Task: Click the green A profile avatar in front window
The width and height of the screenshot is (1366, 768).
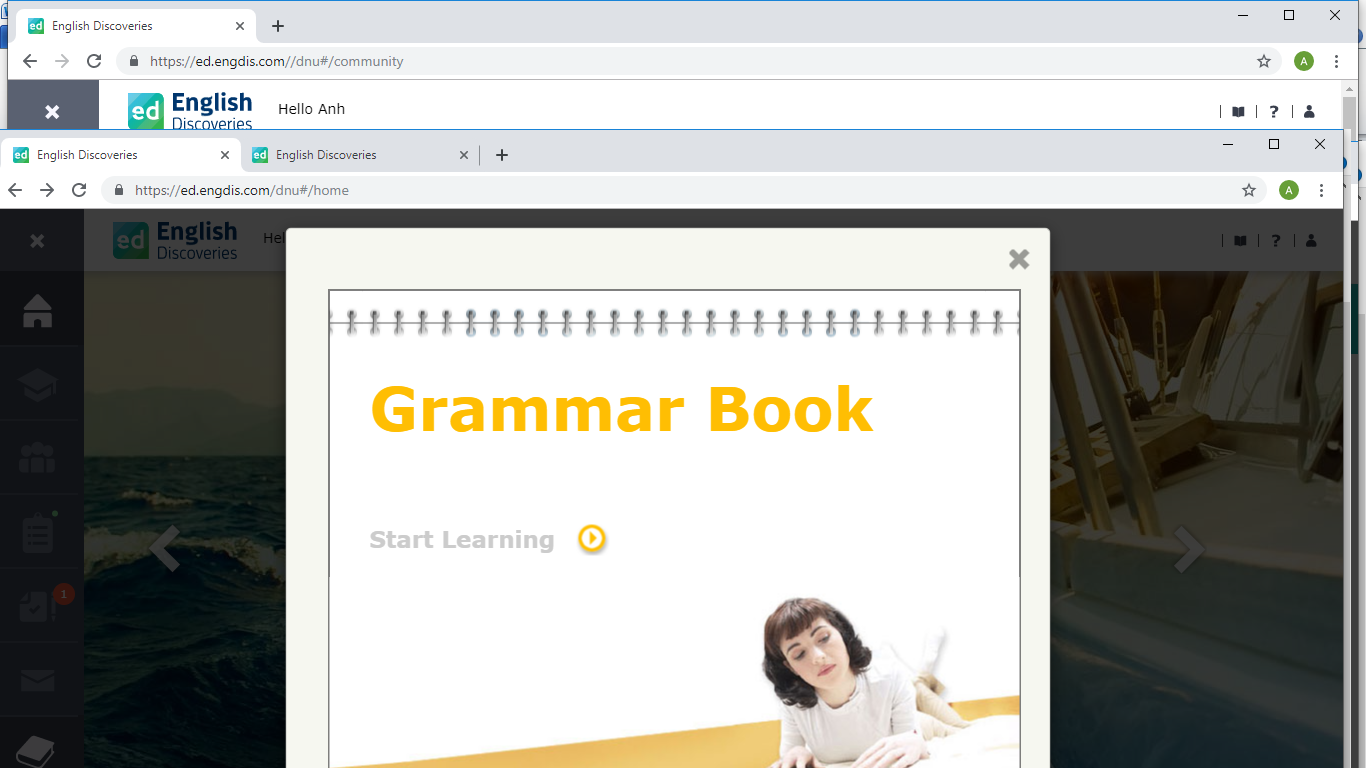Action: click(1289, 190)
